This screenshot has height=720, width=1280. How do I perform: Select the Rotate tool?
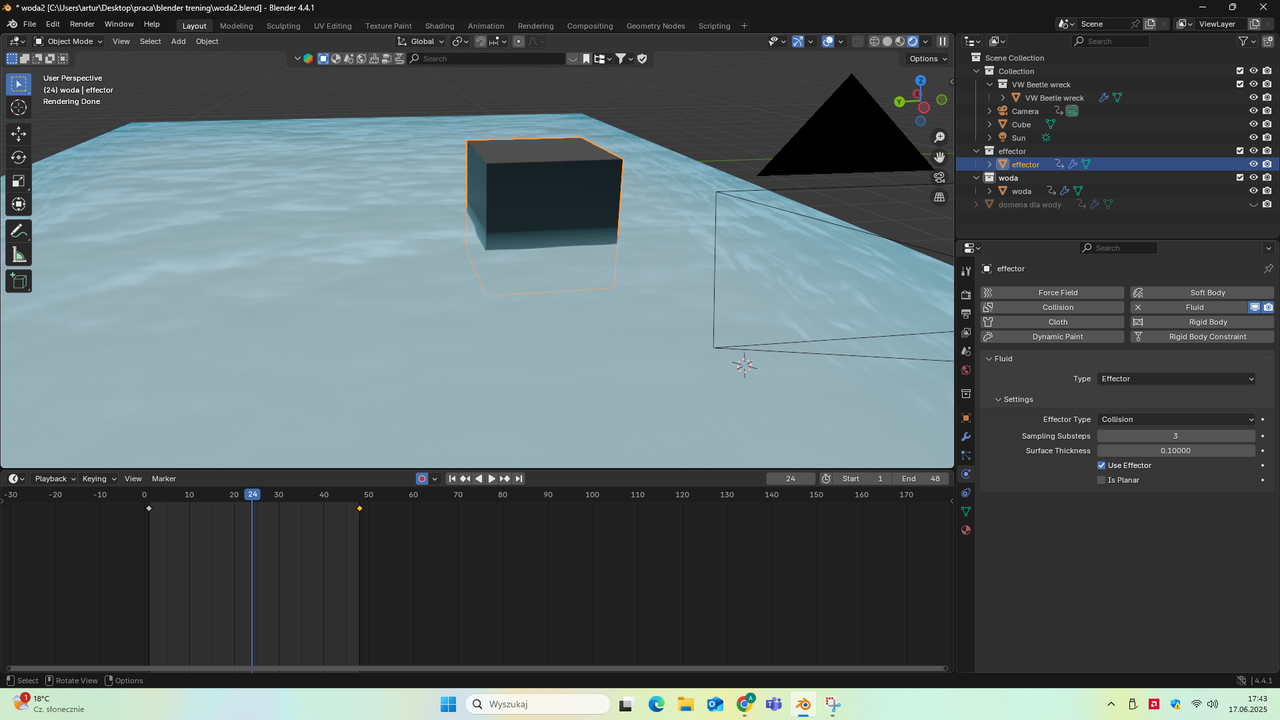[18, 157]
